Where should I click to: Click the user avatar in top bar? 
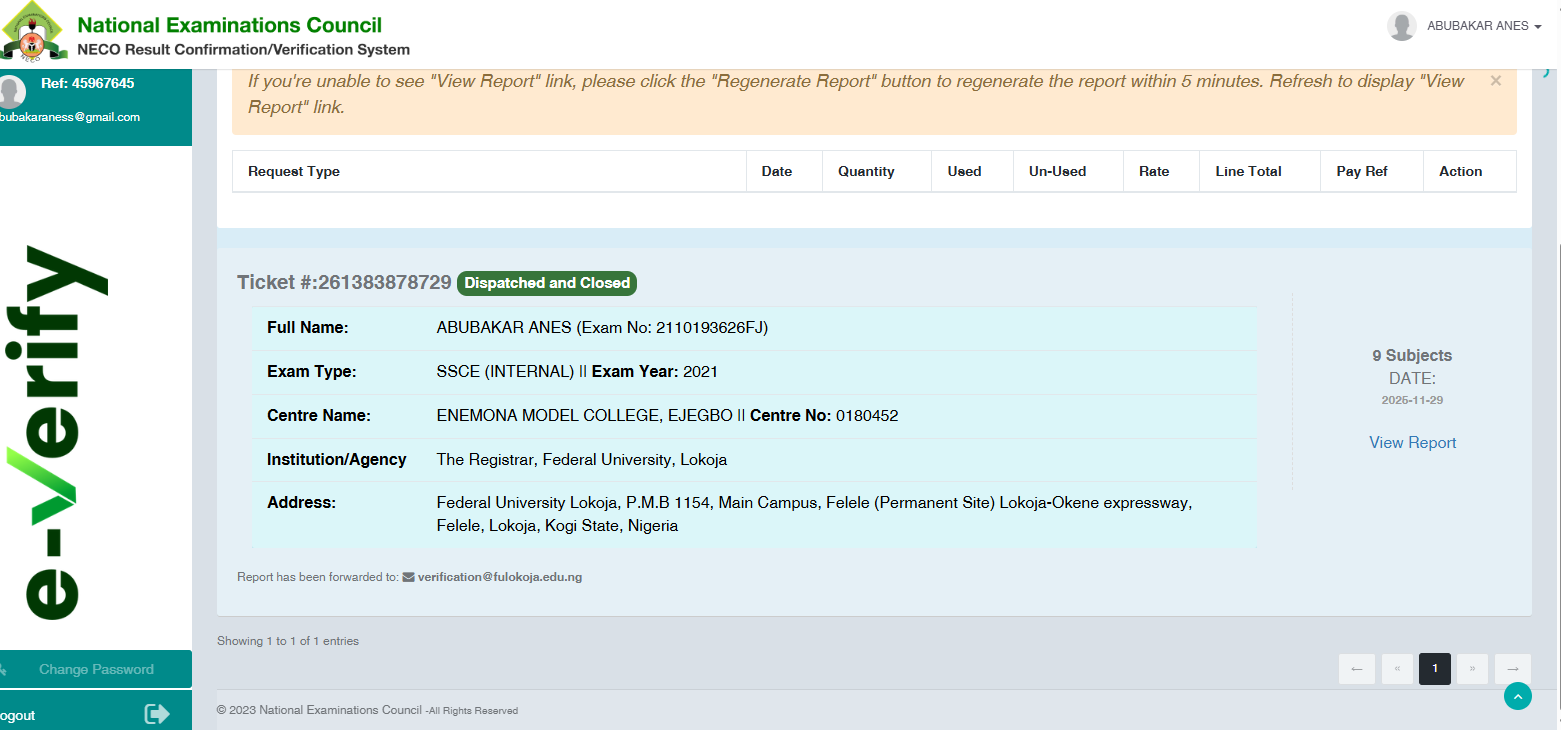click(x=1401, y=27)
